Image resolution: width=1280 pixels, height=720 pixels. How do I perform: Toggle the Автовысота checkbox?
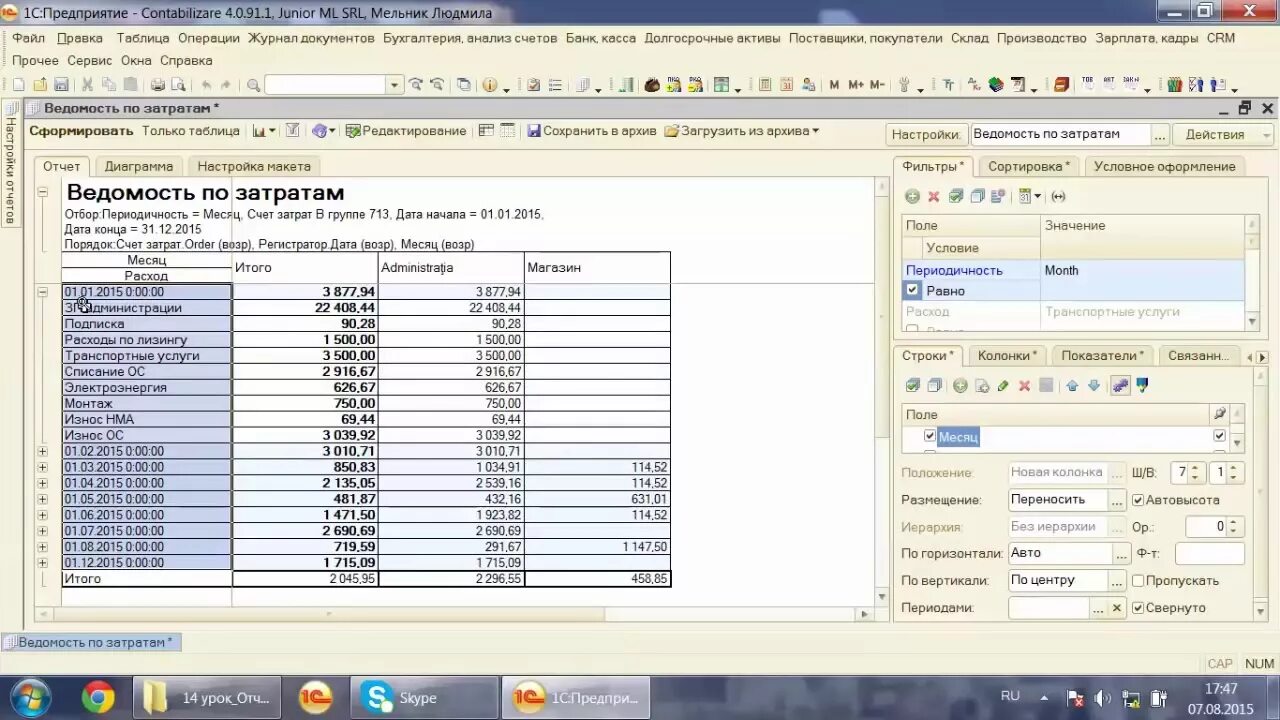coord(1138,500)
